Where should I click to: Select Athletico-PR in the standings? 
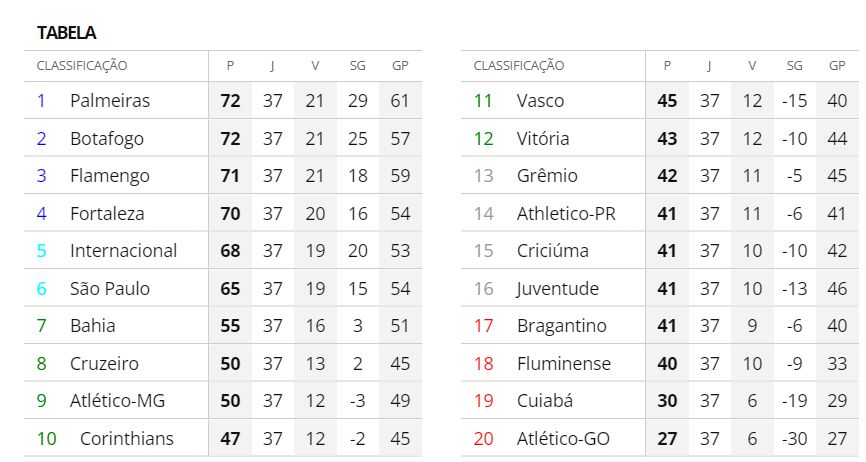[x=566, y=214]
